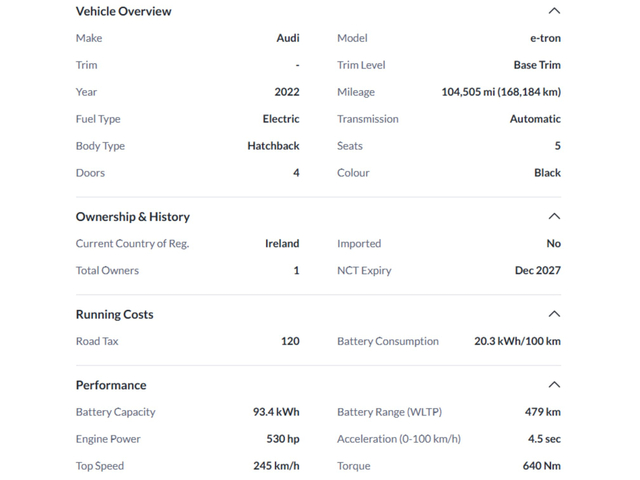
Task: Click the Acceleration (0-100 km/h) label
Action: click(399, 439)
